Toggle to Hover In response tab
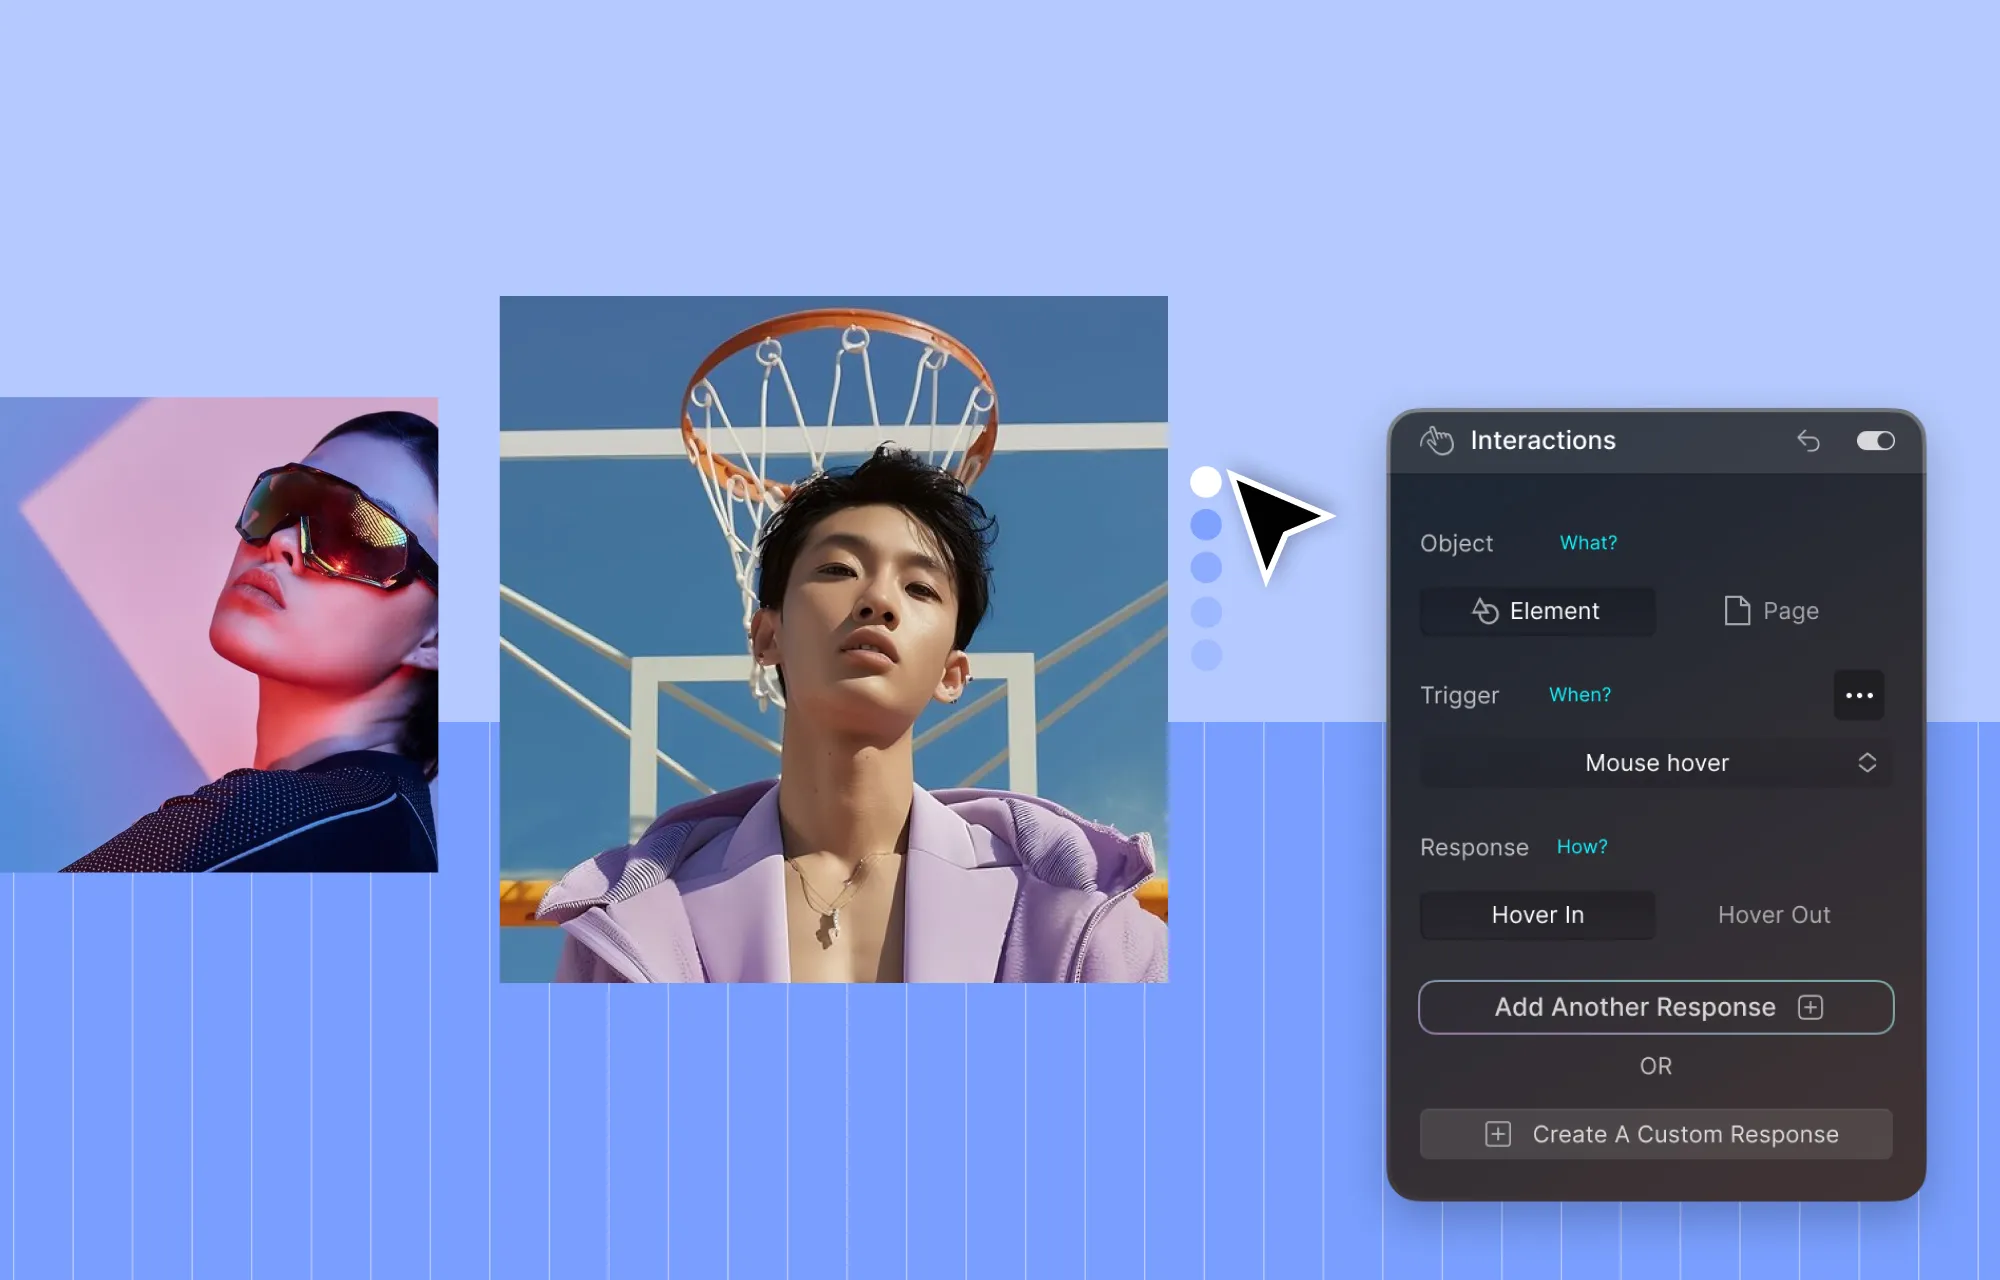Screen dimensions: 2000x1280 click(x=1535, y=914)
